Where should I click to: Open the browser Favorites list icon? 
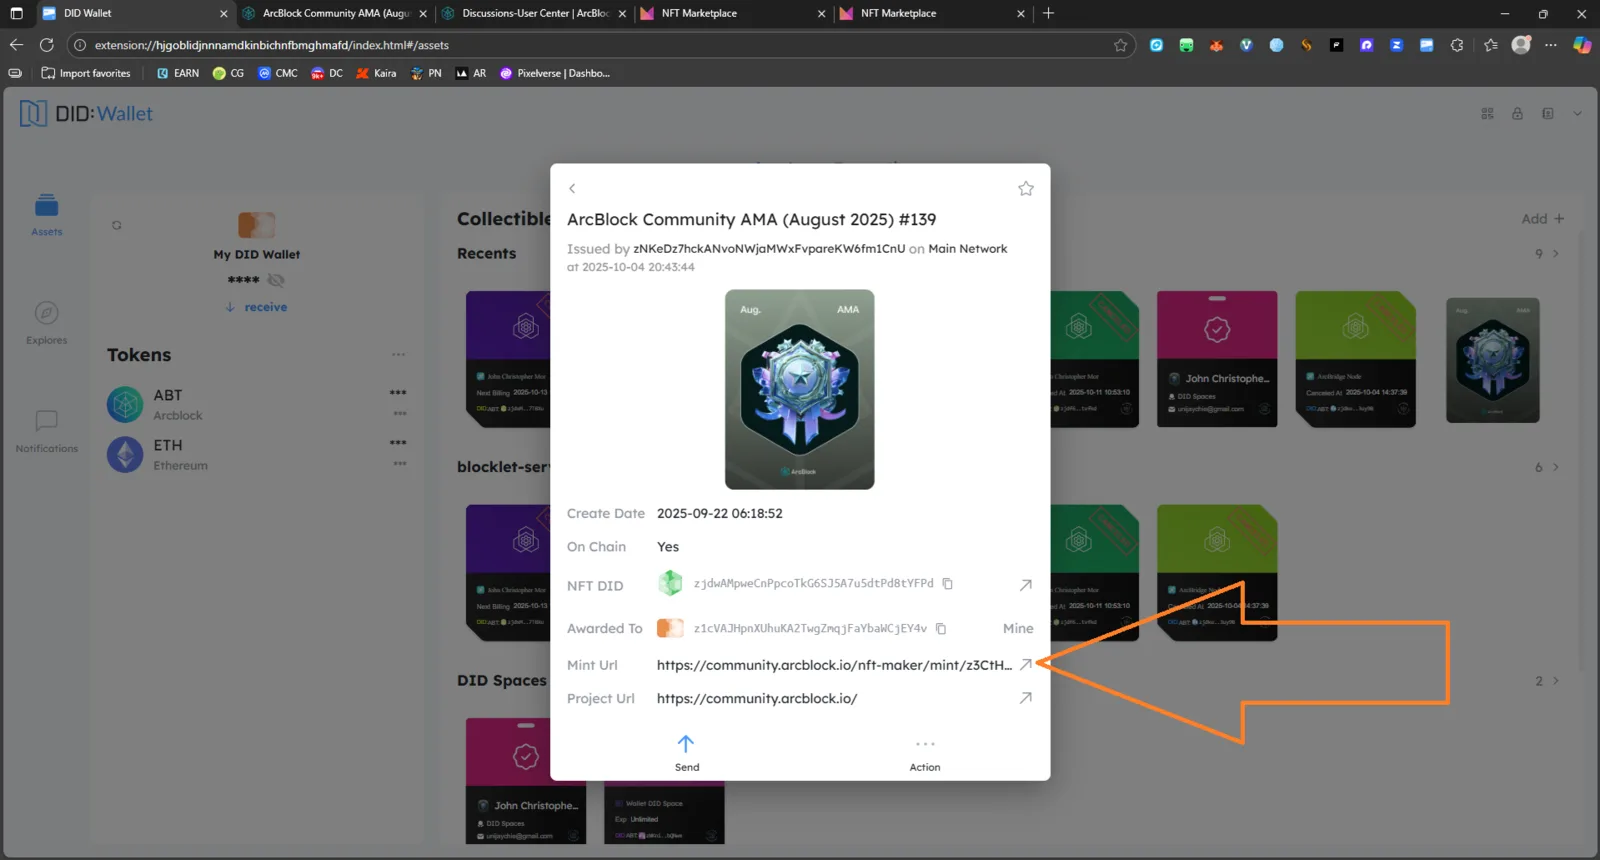point(1491,45)
